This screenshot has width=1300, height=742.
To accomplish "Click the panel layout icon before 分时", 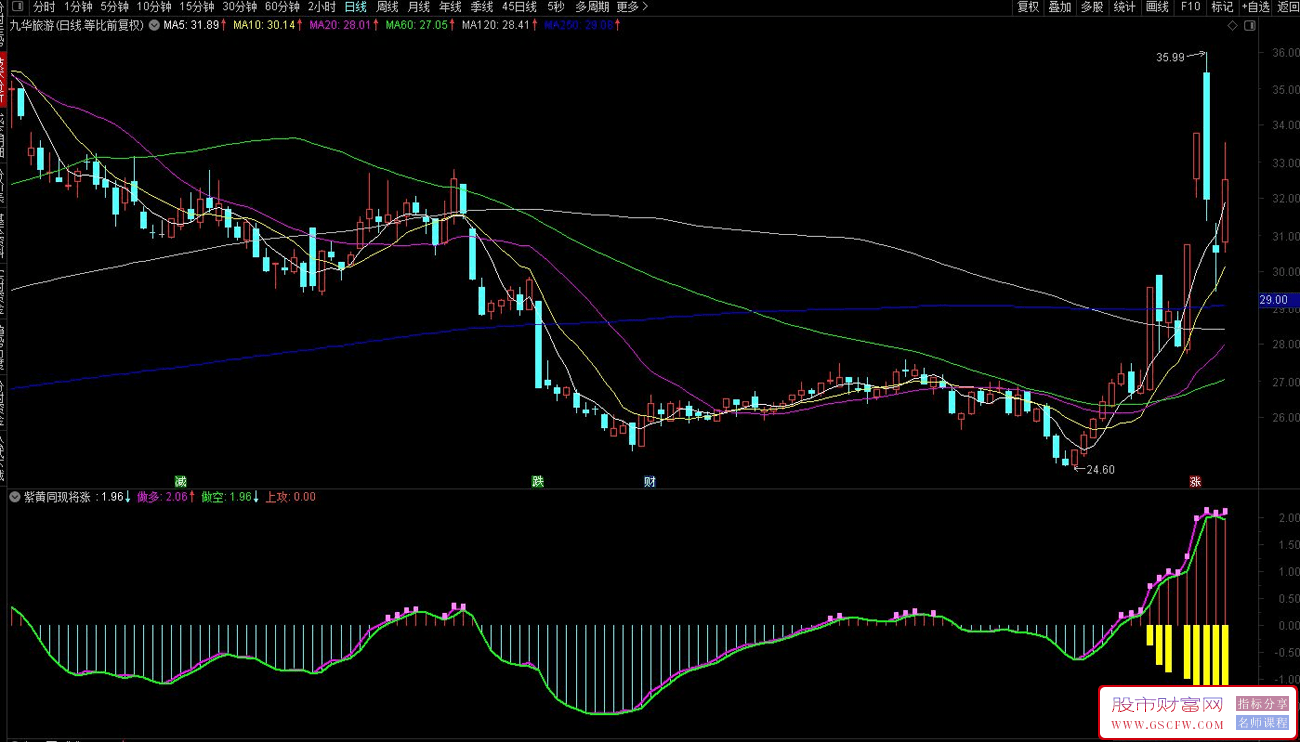I will point(18,6).
